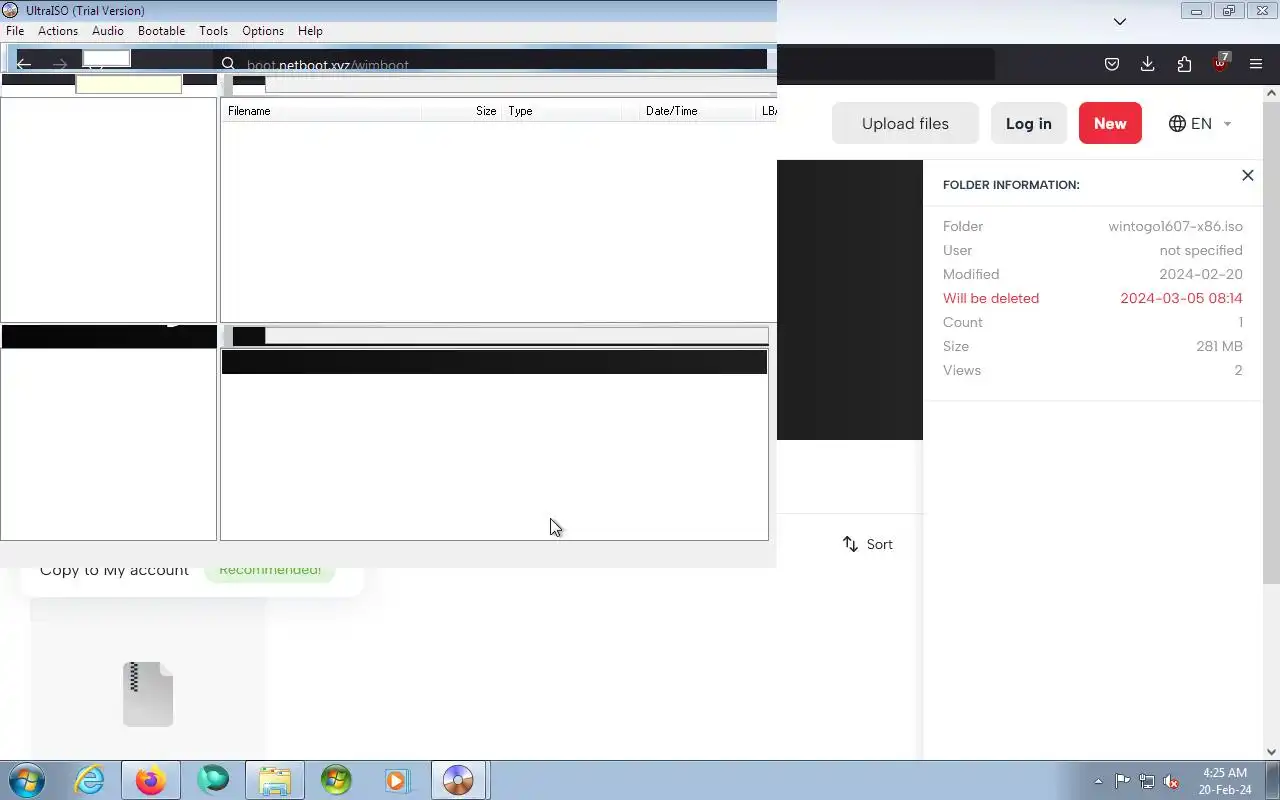Screen dimensions: 1280x800
Task: Open the taskbar clock showing 4:25 AM
Action: pos(1225,781)
